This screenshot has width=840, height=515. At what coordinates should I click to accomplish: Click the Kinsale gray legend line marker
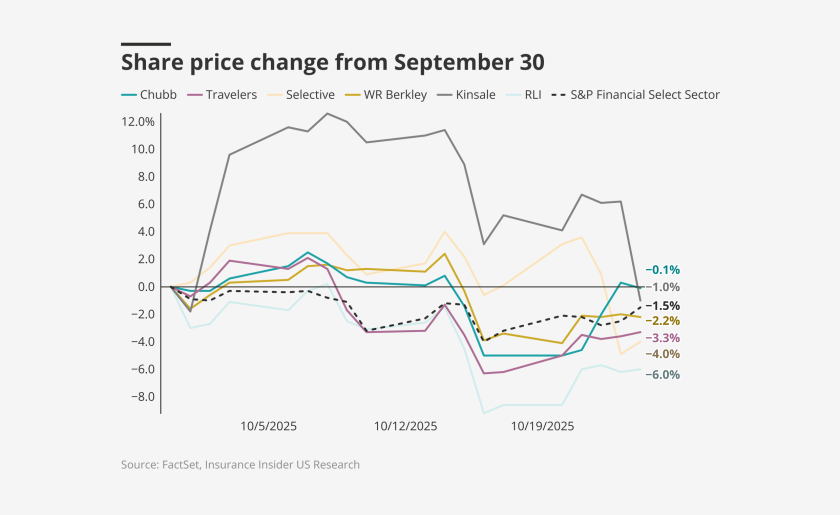click(442, 95)
